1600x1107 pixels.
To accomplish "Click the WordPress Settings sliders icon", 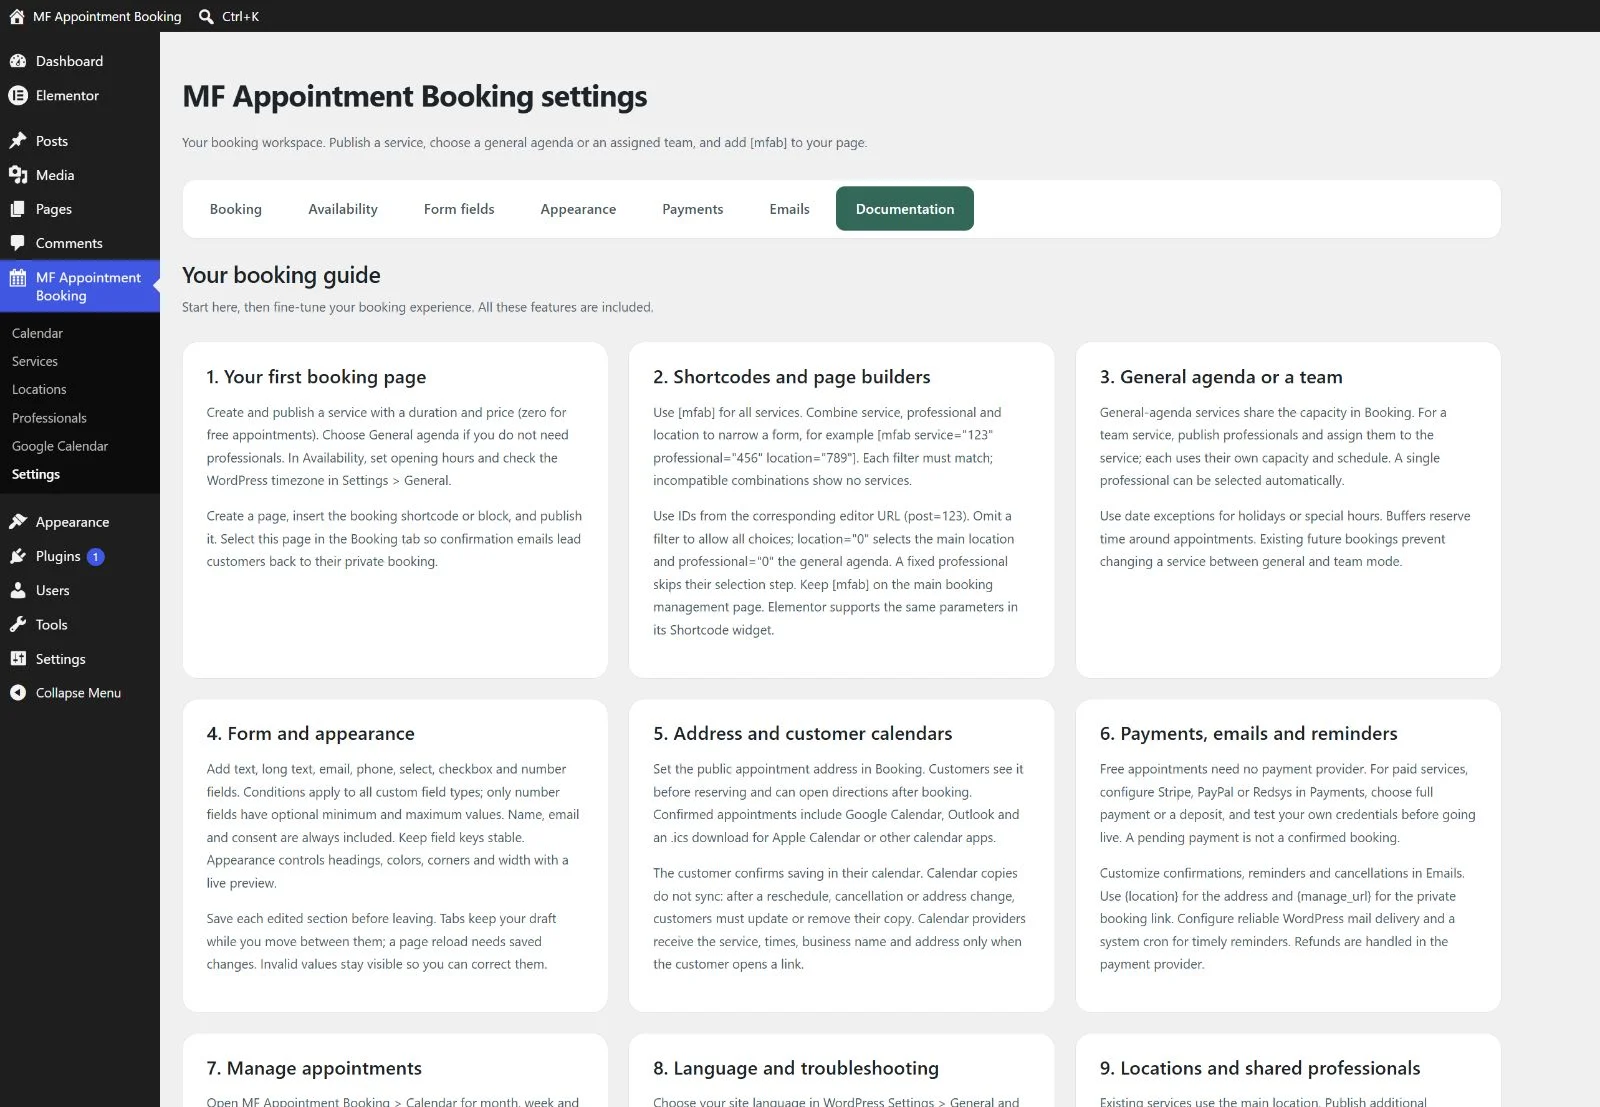I will coord(18,658).
